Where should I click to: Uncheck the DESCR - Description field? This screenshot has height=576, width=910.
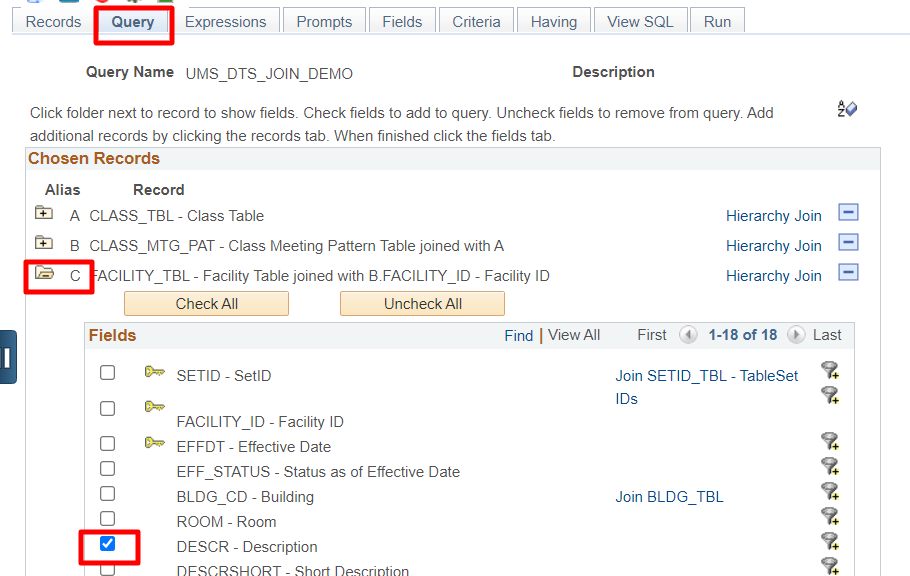(107, 543)
